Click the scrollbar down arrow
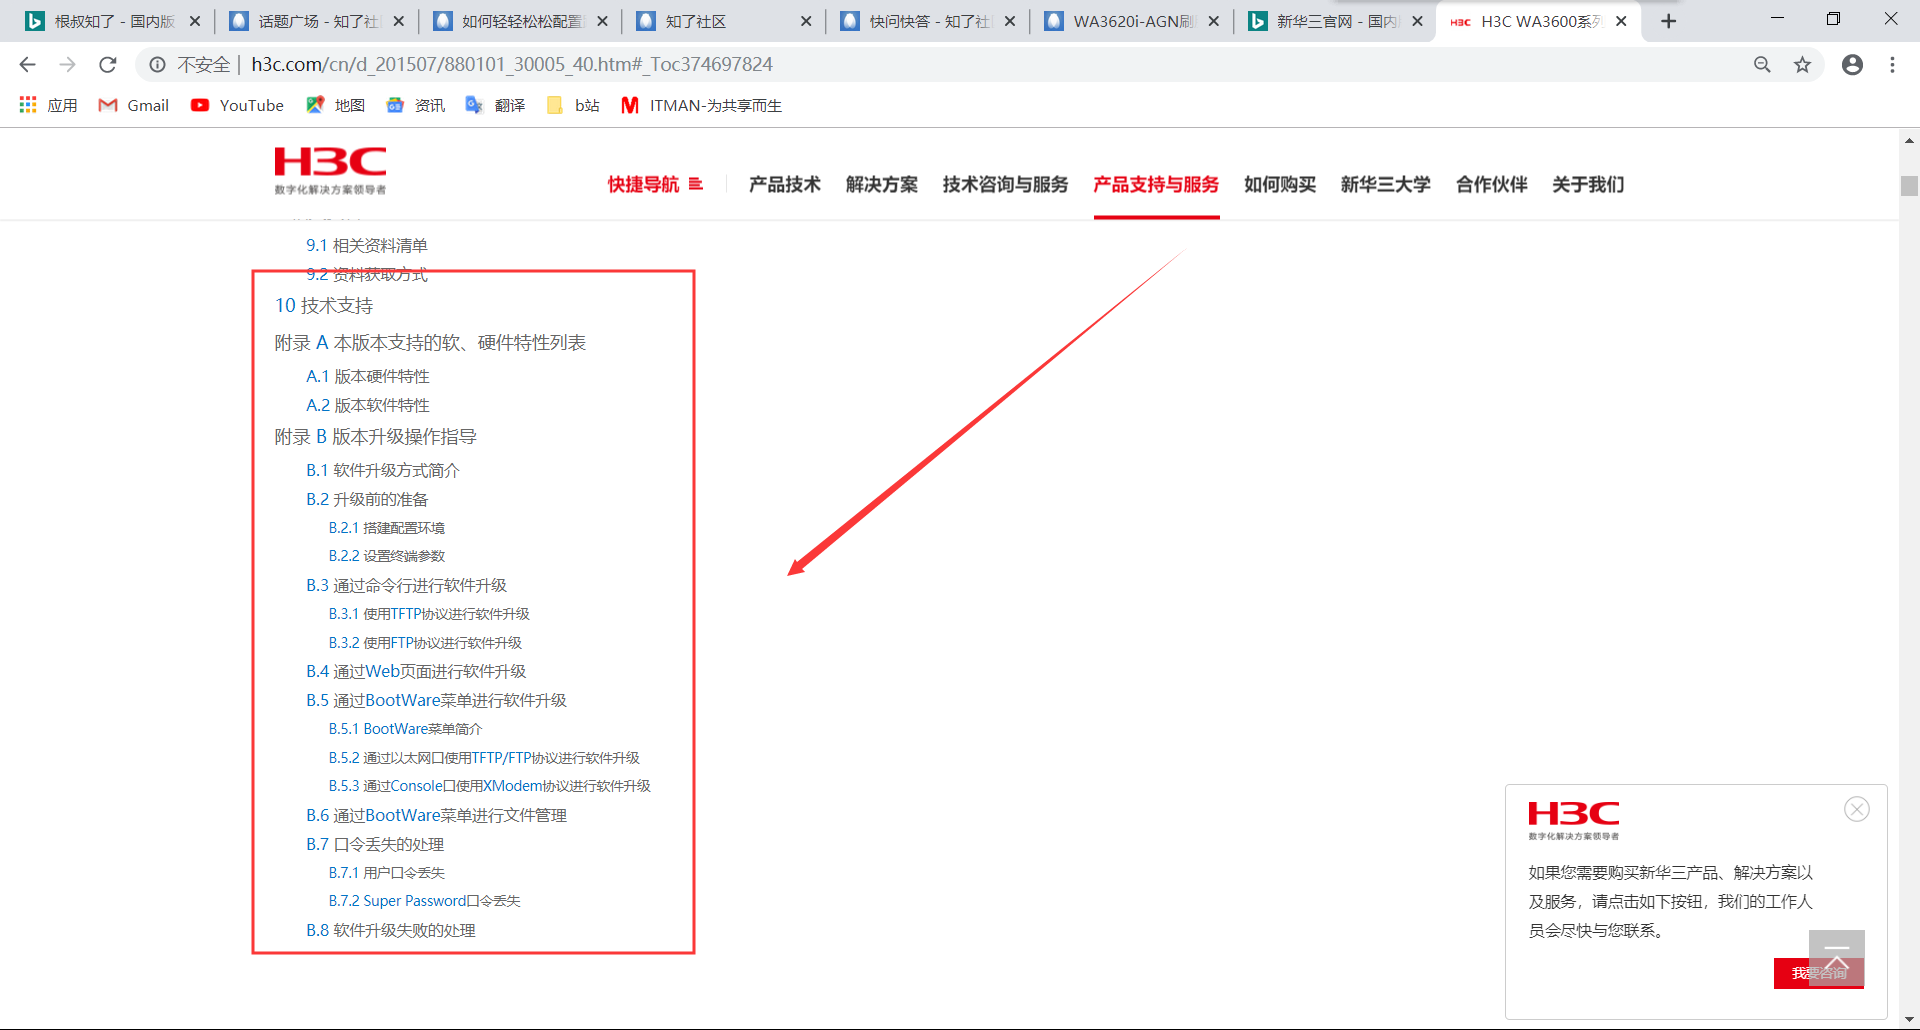Screen dimensions: 1920x1030 pyautogui.click(x=1909, y=1020)
